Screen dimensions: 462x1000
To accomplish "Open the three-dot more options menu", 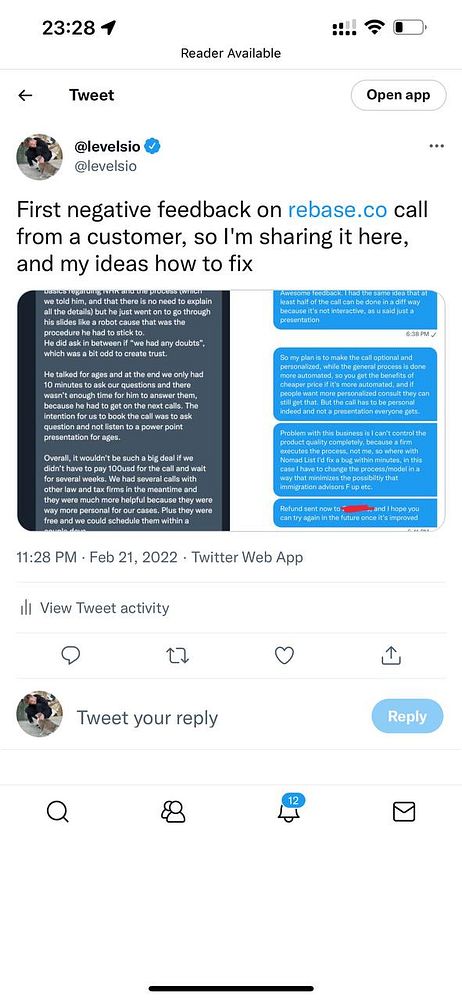I will point(436,146).
